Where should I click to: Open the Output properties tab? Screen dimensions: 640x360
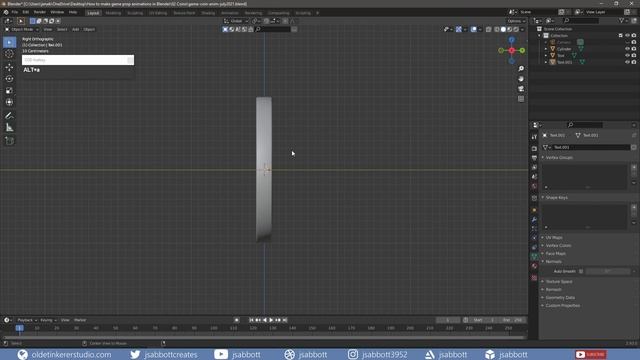tap(534, 158)
